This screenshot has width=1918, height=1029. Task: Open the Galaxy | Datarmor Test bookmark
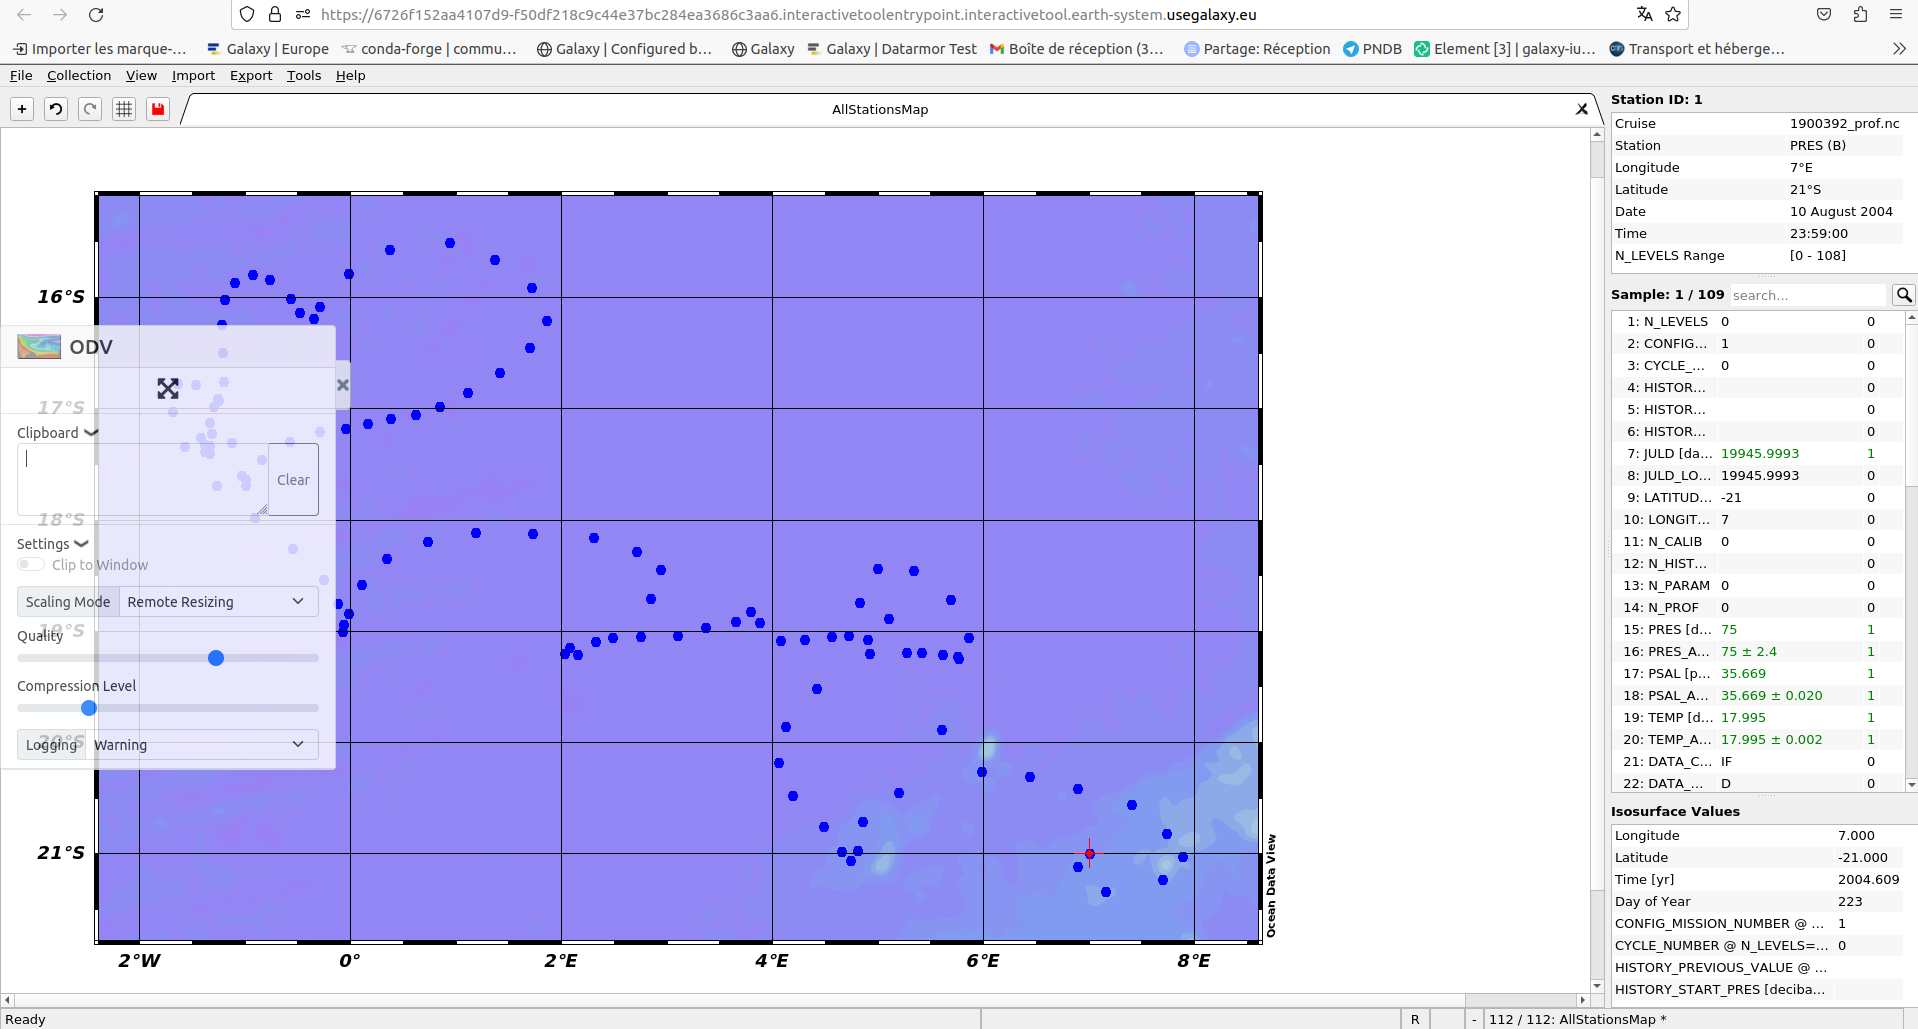click(892, 49)
